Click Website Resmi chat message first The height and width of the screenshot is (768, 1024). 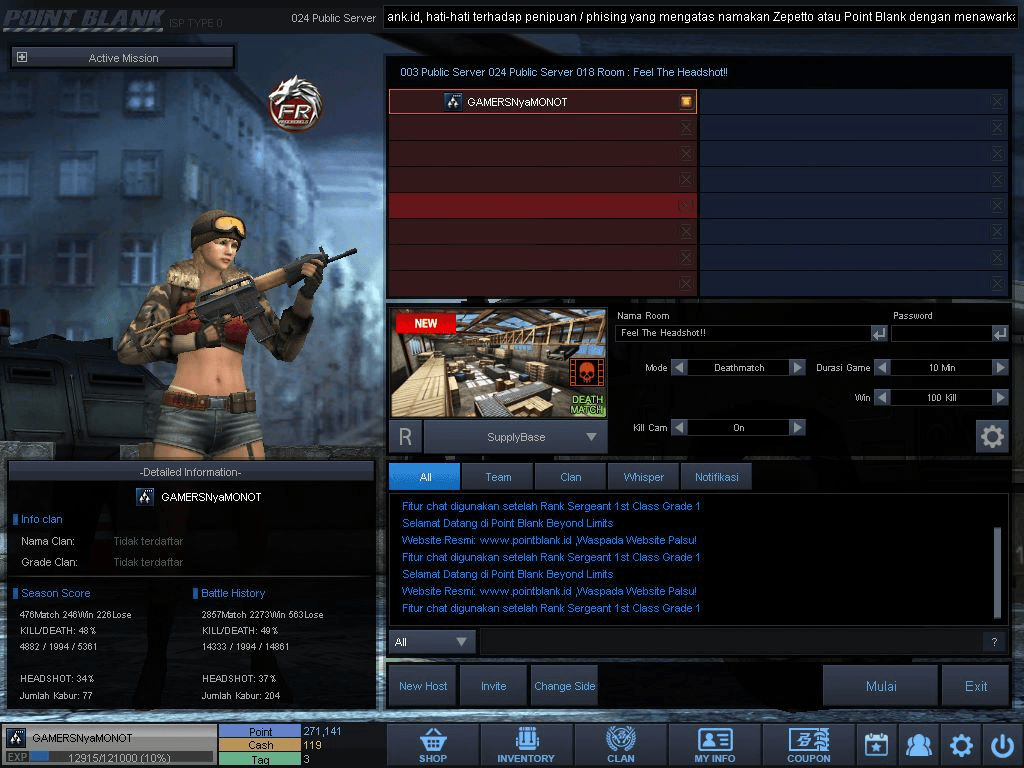tap(549, 540)
